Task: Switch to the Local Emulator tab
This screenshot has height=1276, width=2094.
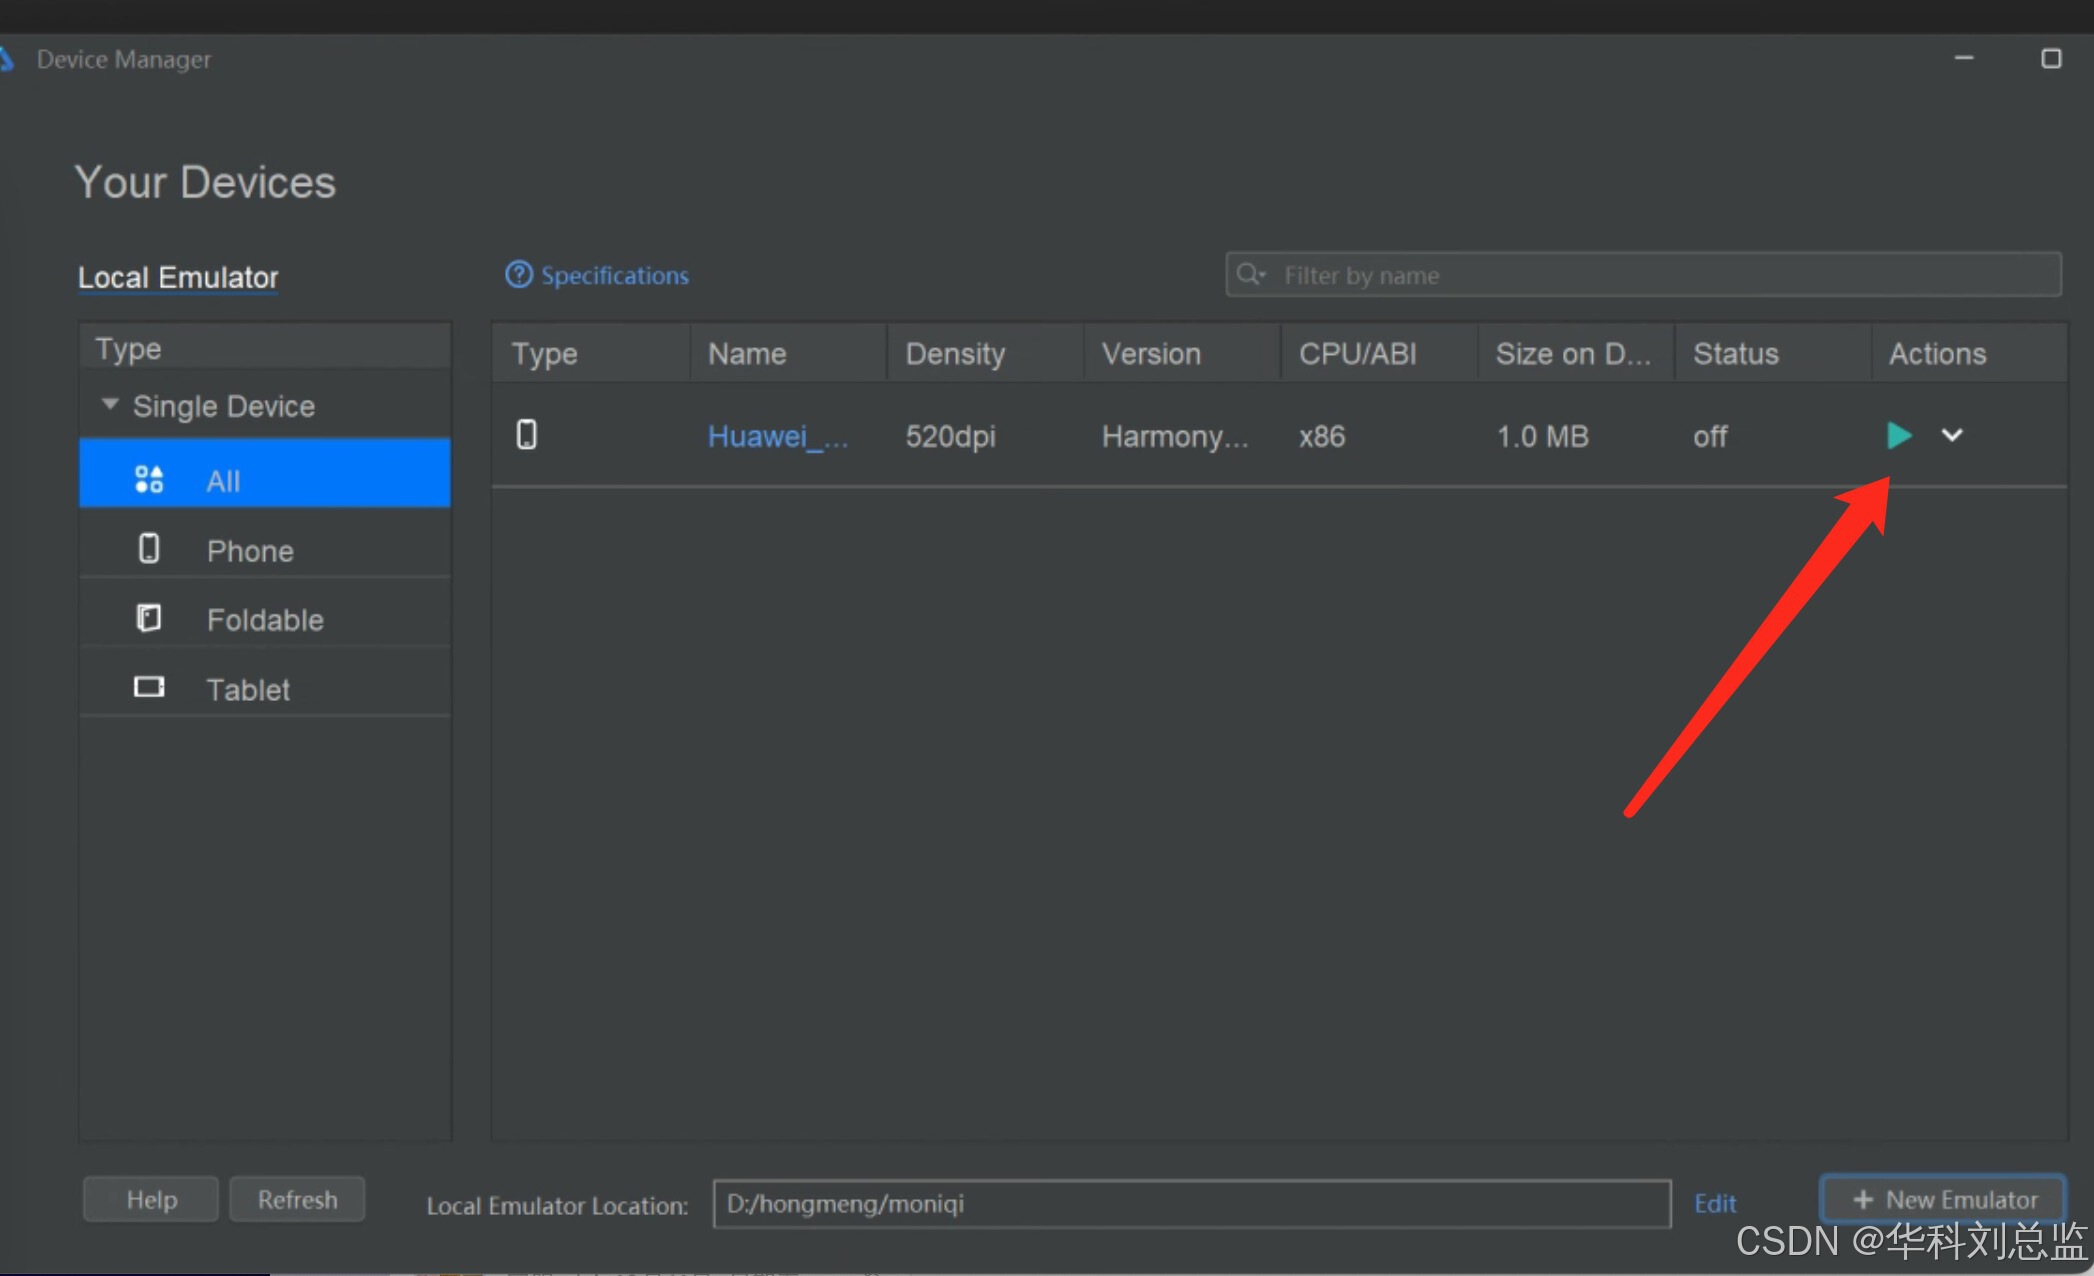Action: 178,277
